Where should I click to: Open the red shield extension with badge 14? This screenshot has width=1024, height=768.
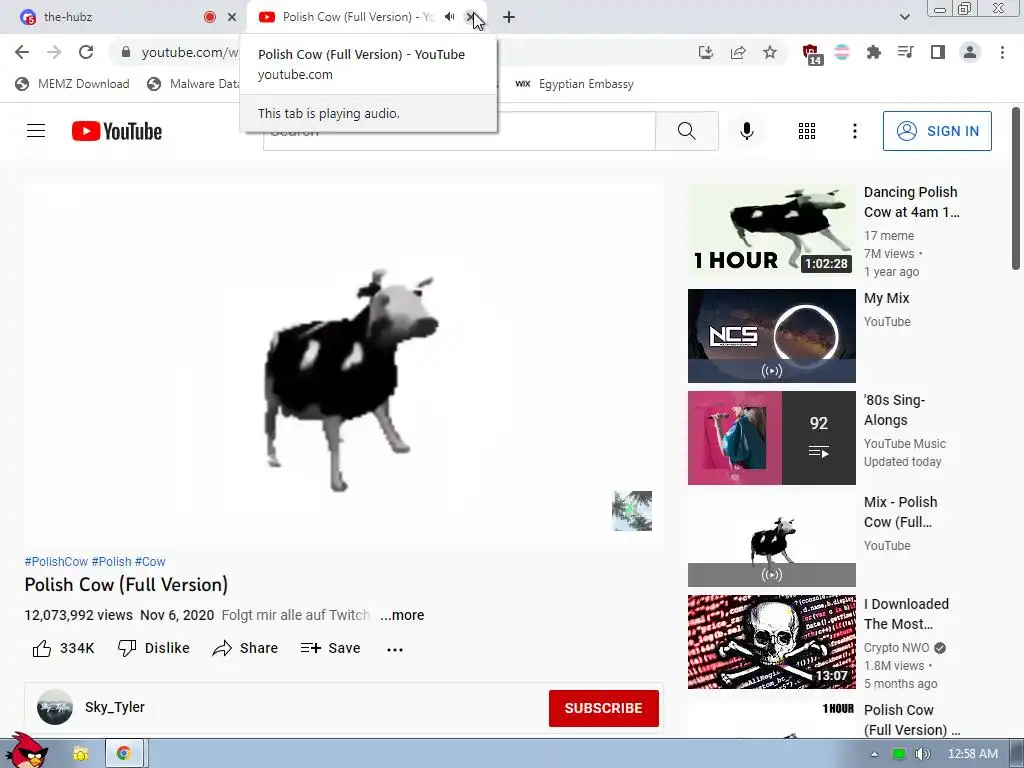tap(811, 54)
